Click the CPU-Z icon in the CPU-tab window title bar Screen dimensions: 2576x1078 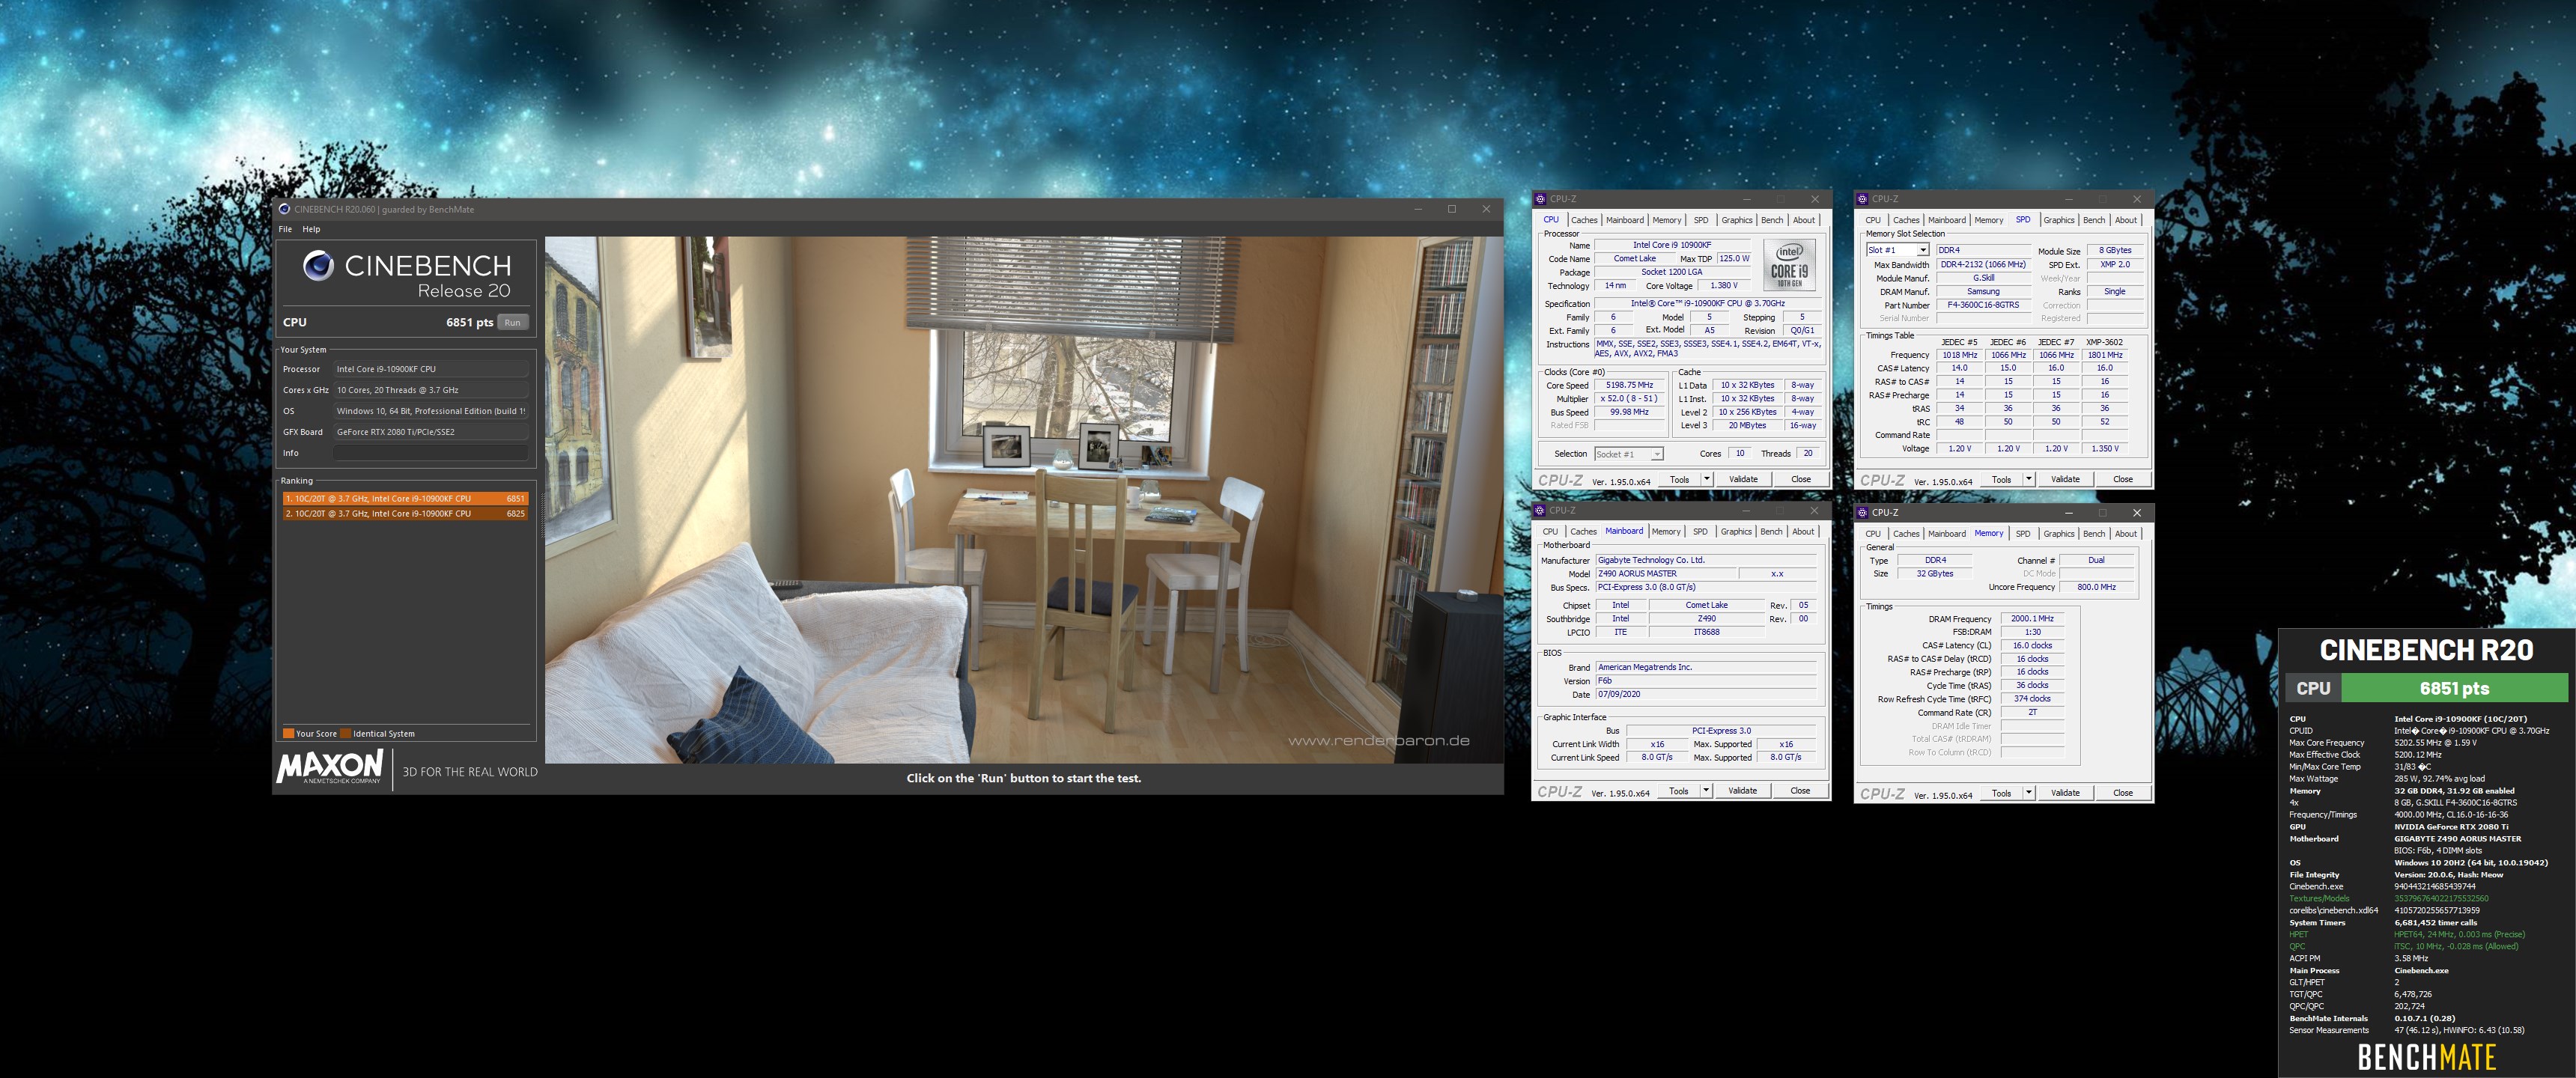[1541, 199]
